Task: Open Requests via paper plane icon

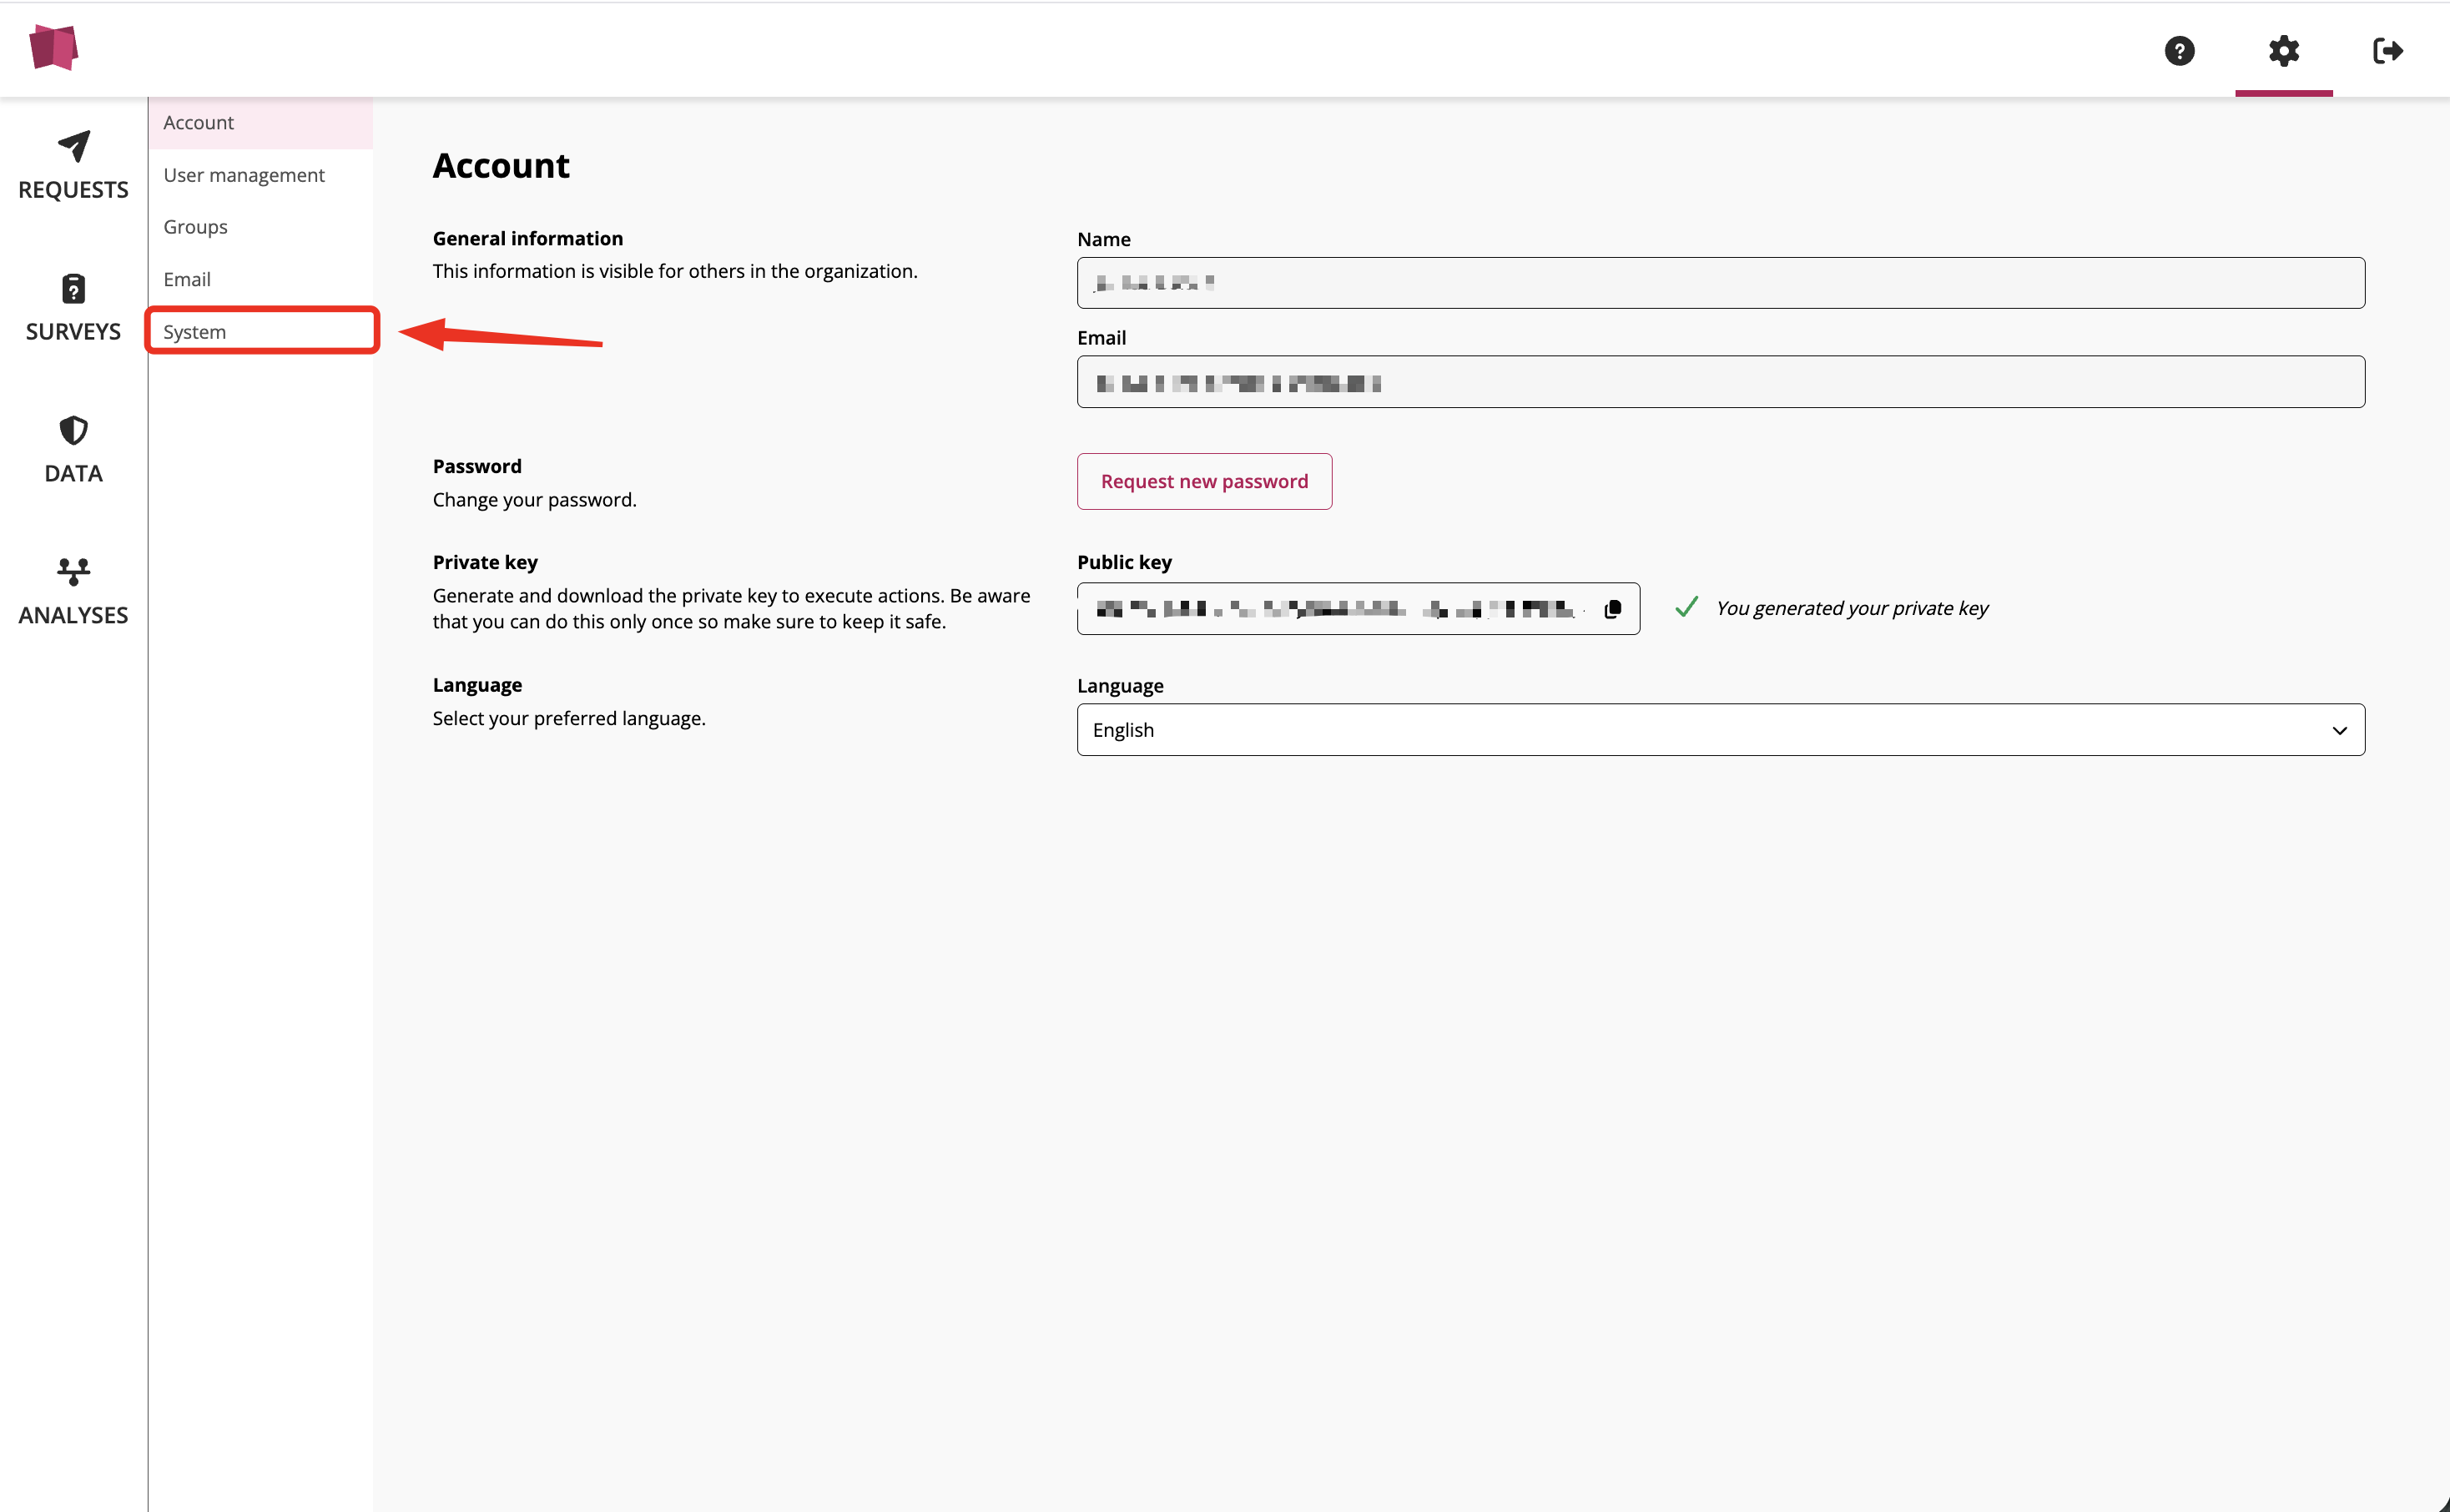Action: 73,147
